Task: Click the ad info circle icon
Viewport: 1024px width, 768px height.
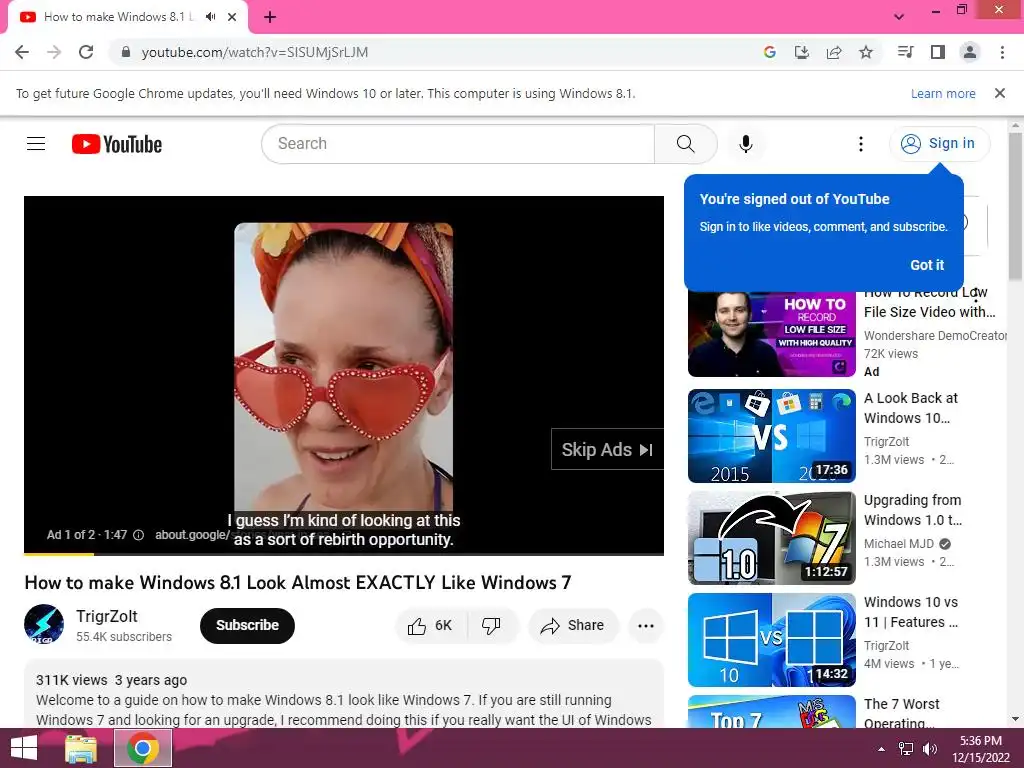Action: pyautogui.click(x=138, y=535)
